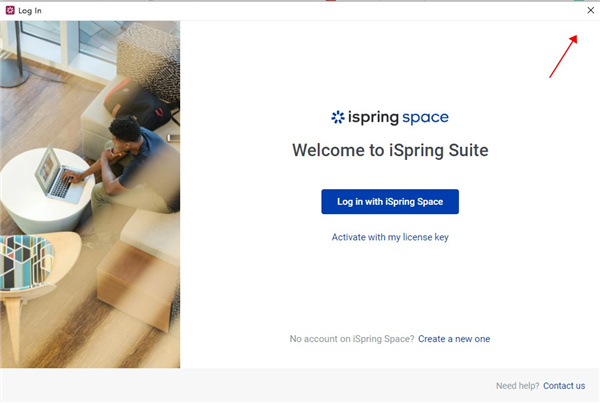Open the Contact us link
The image size is (600, 403).
click(x=564, y=386)
